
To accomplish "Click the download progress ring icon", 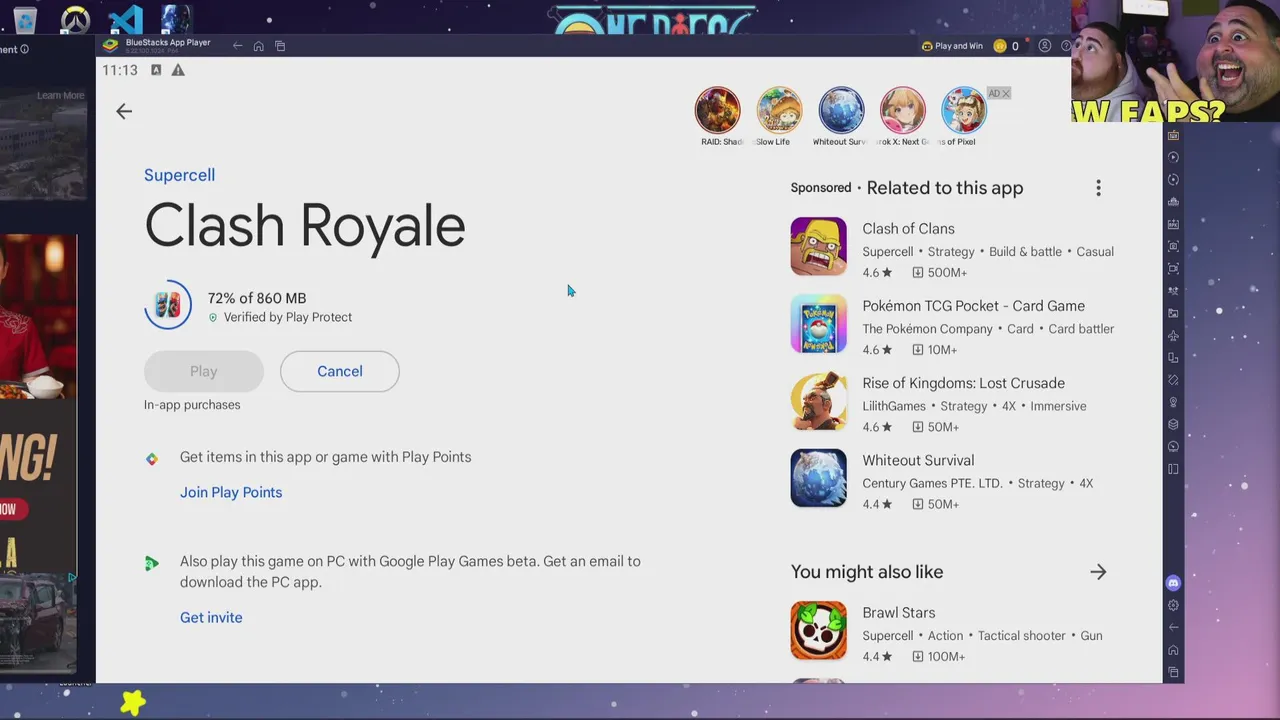I will click(168, 305).
